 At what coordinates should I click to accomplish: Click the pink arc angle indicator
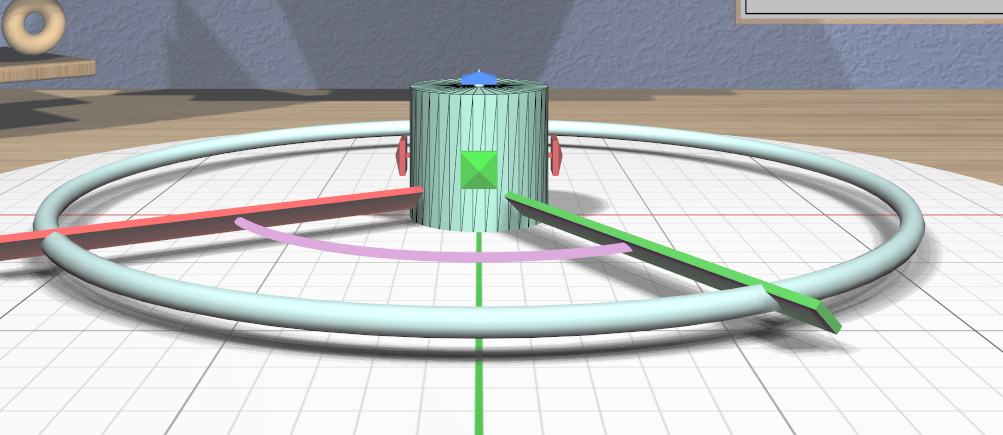(x=430, y=254)
